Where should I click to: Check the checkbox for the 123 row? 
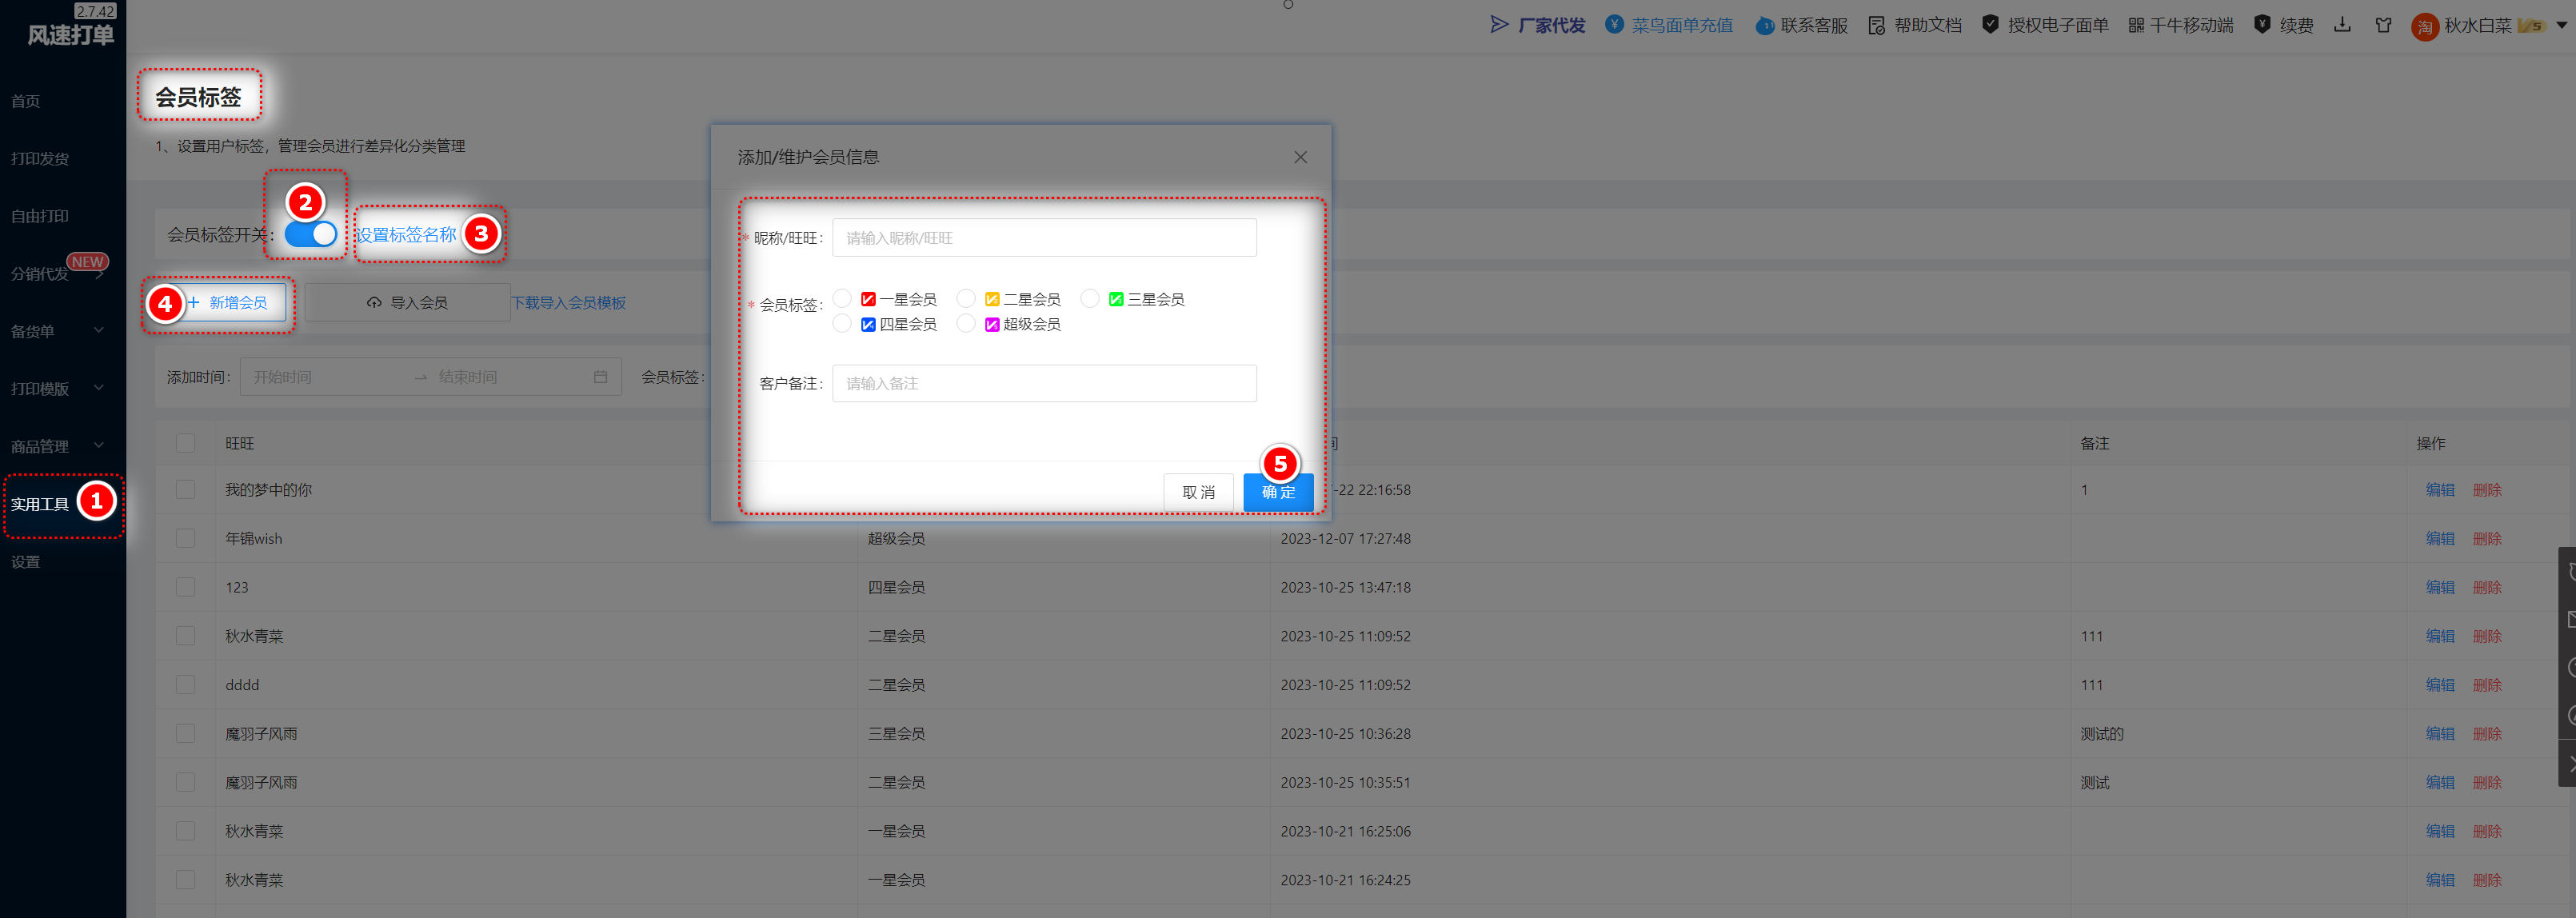click(x=186, y=587)
